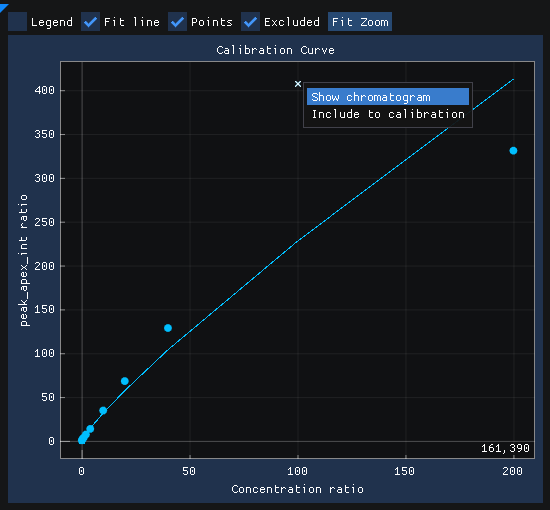
Task: Choose Include to calibration option
Action: 388,114
